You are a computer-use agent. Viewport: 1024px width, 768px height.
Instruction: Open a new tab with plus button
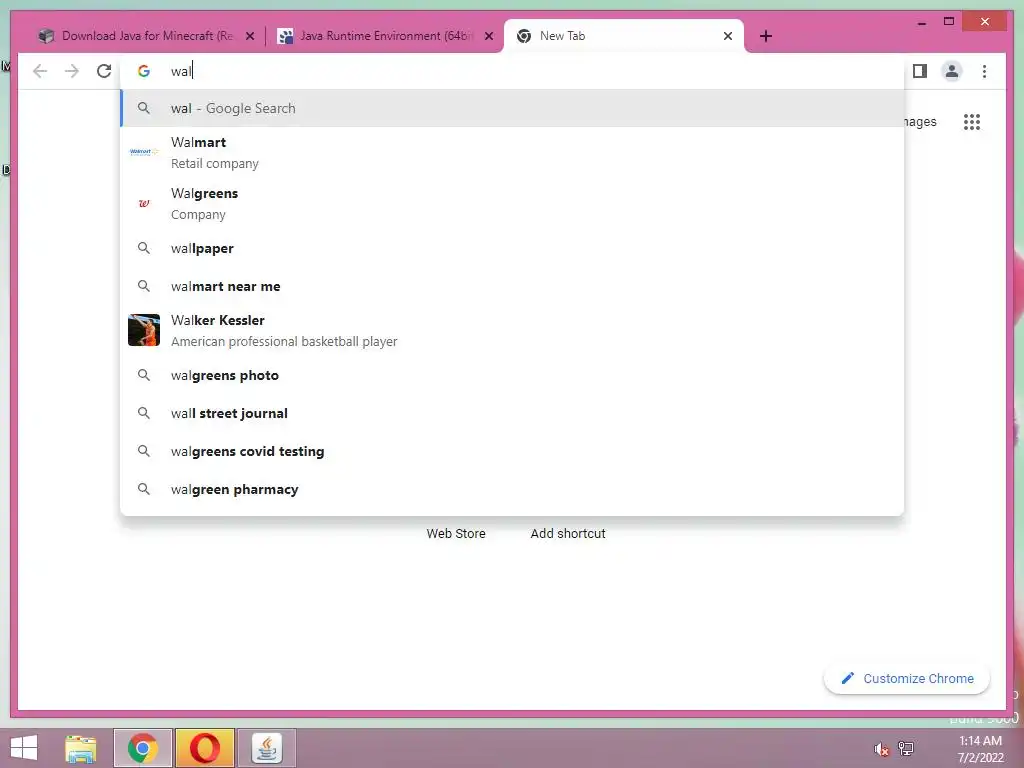(x=766, y=36)
